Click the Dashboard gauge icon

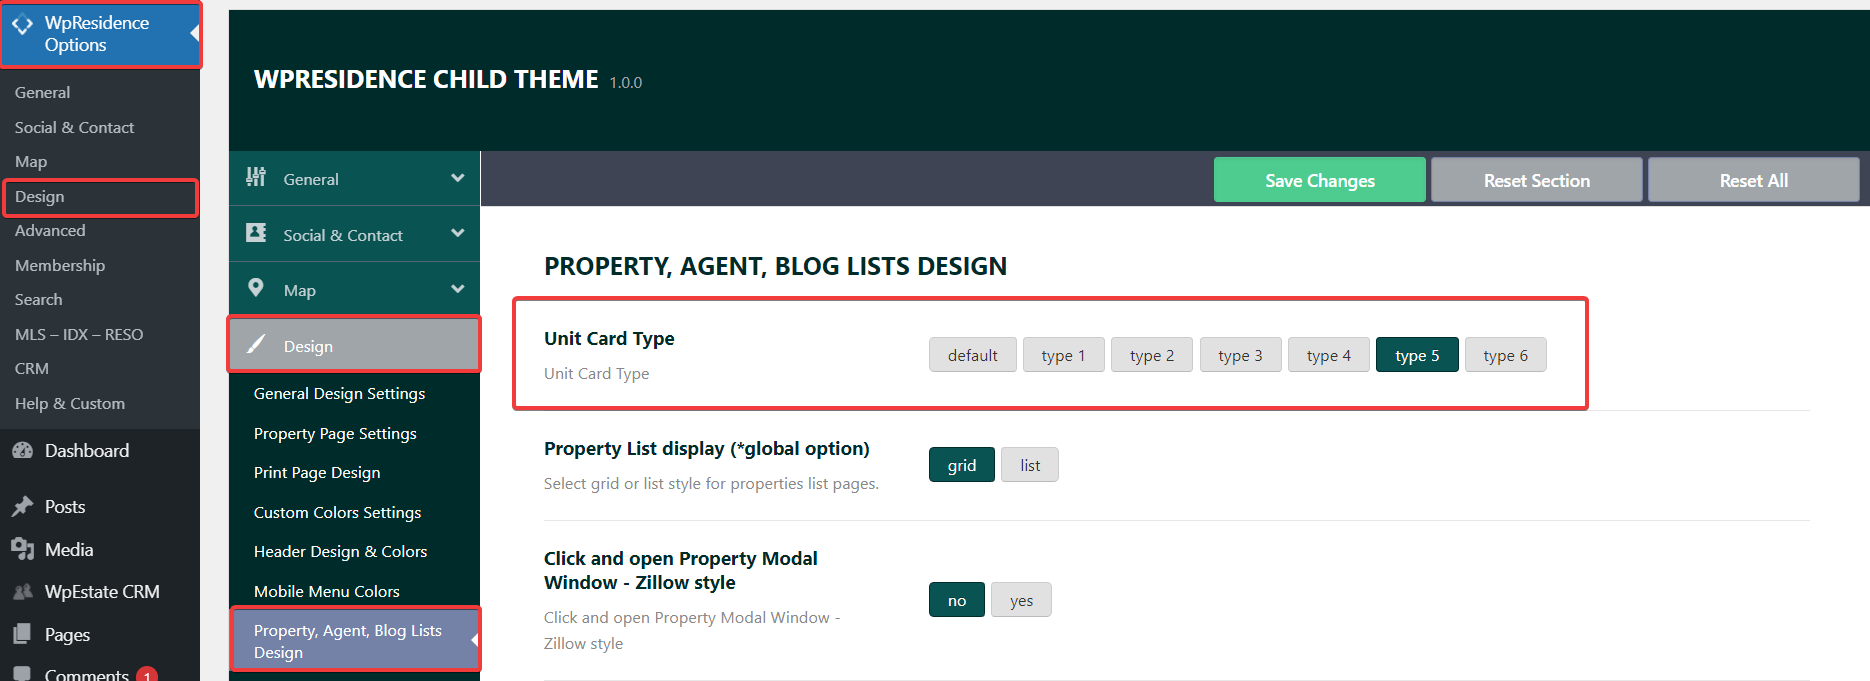tap(22, 450)
